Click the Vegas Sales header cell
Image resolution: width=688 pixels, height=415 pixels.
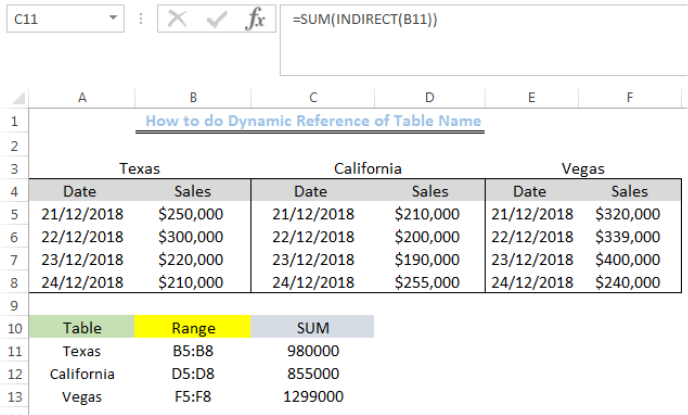tap(630, 191)
